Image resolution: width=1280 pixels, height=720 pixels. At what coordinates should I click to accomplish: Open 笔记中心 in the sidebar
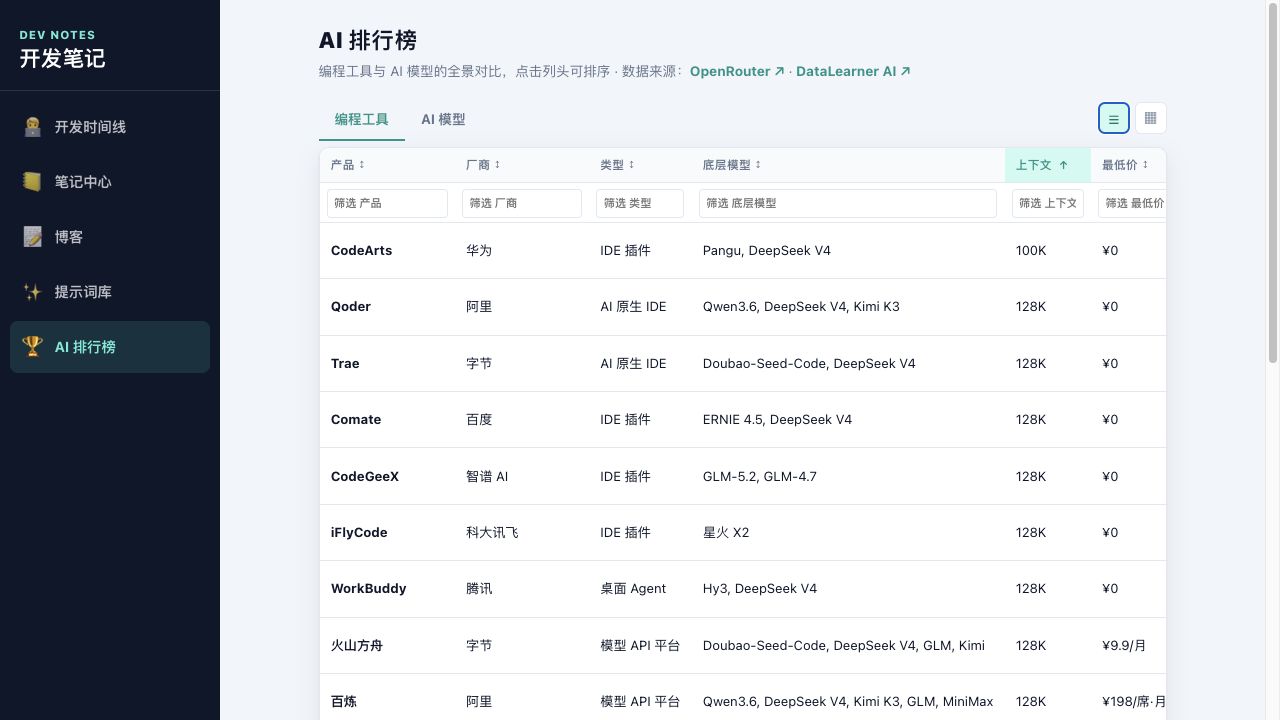pos(110,182)
